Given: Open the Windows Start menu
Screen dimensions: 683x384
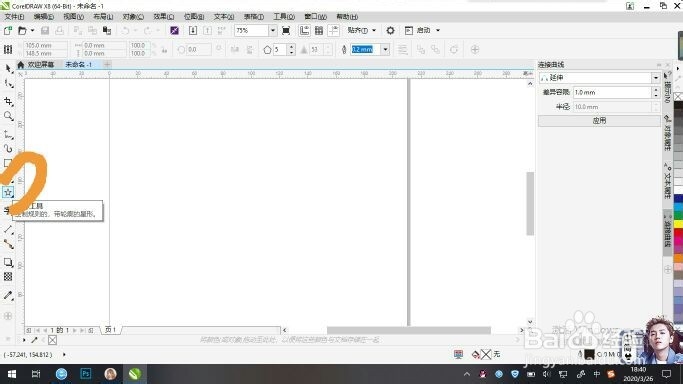Looking at the screenshot, I should [12, 374].
